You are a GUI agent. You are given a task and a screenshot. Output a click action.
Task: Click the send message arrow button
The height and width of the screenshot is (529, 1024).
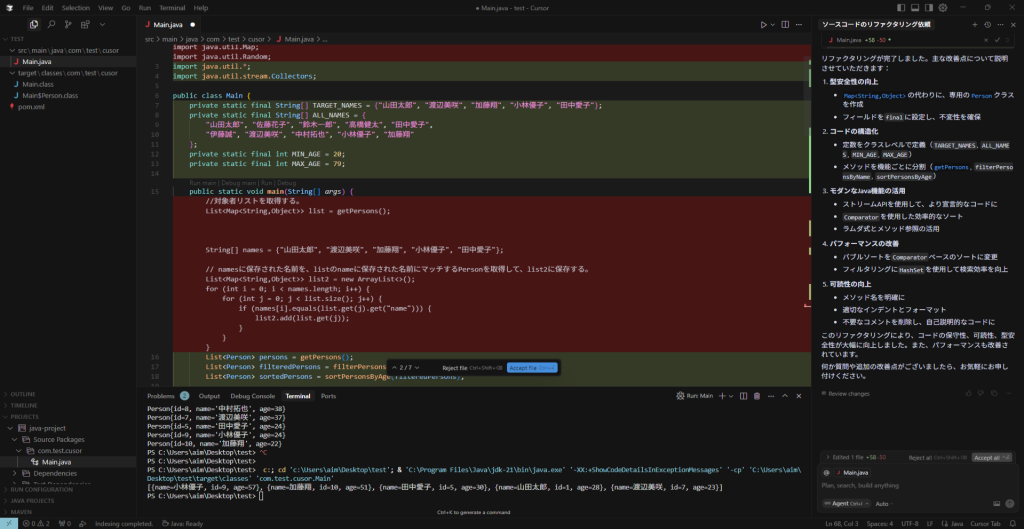coord(1008,504)
